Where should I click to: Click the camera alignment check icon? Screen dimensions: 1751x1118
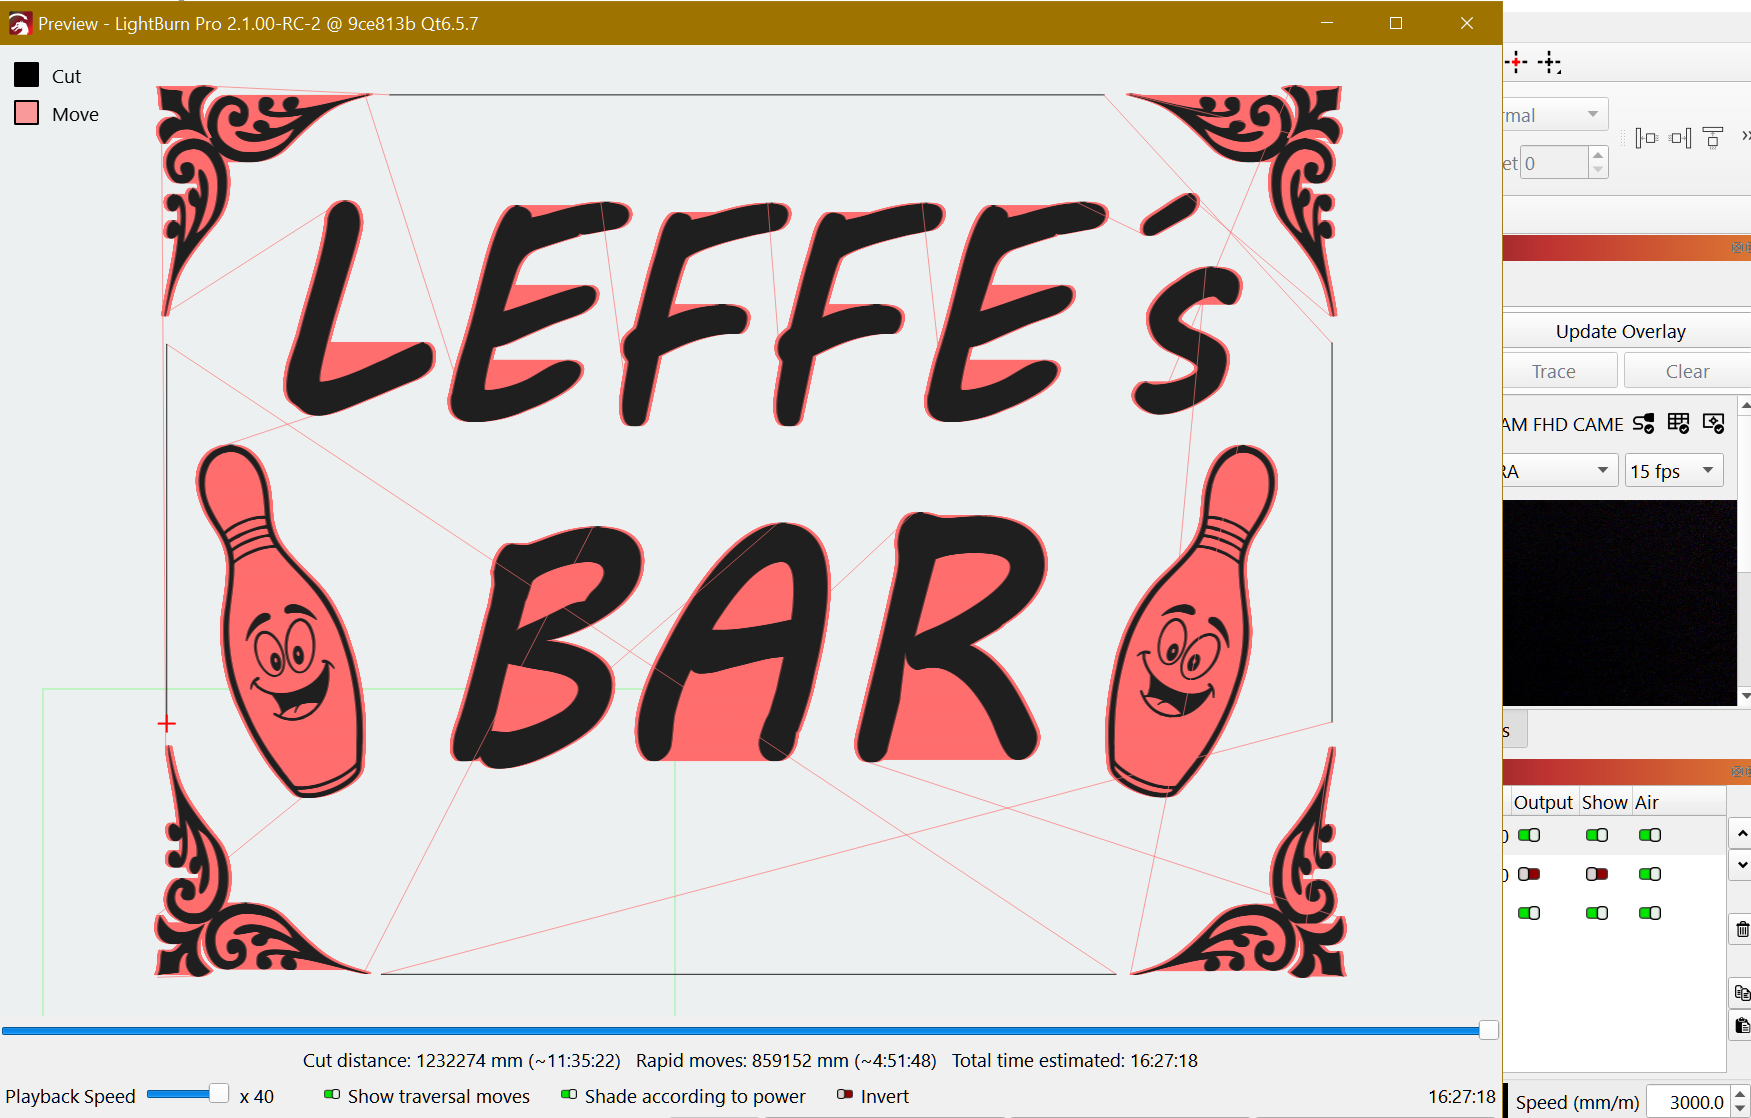[1713, 424]
